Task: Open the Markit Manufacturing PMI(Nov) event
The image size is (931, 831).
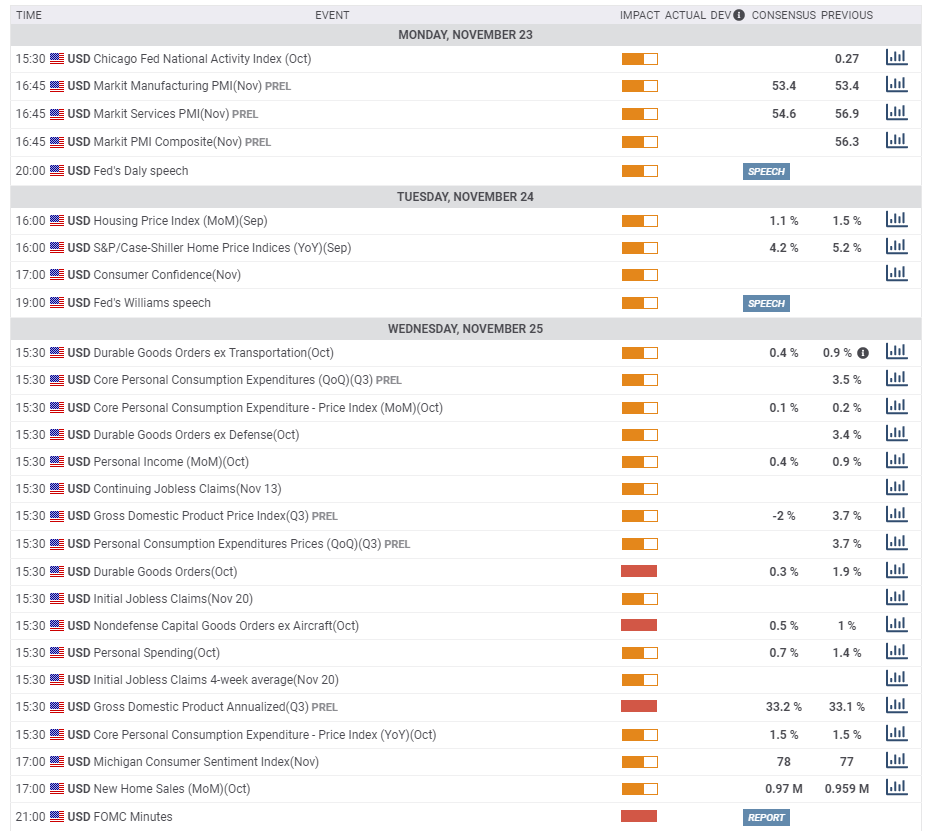Action: pos(178,86)
